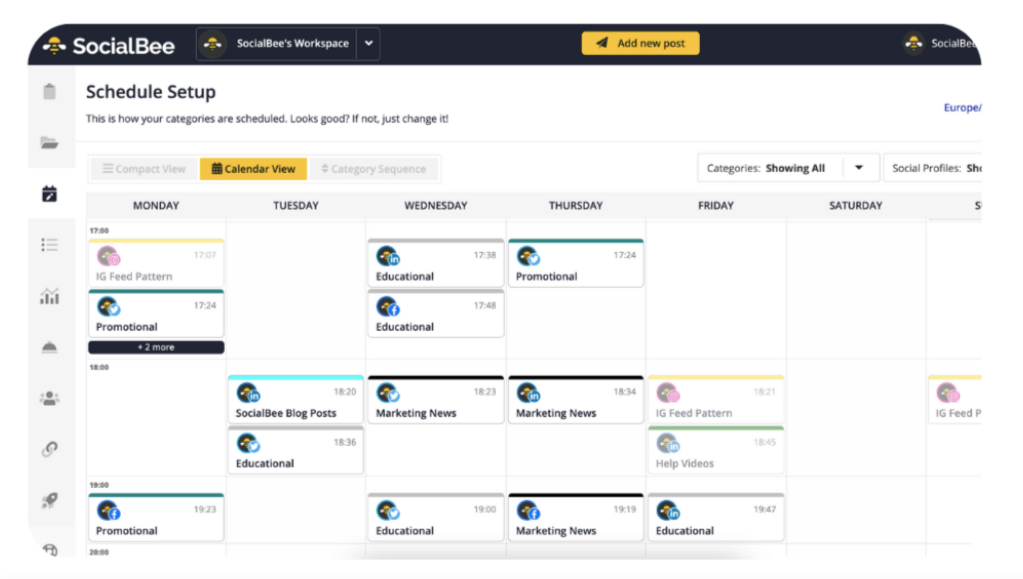1023x579 pixels.
Task: Select SocialBee's Workspace name button
Action: point(292,44)
